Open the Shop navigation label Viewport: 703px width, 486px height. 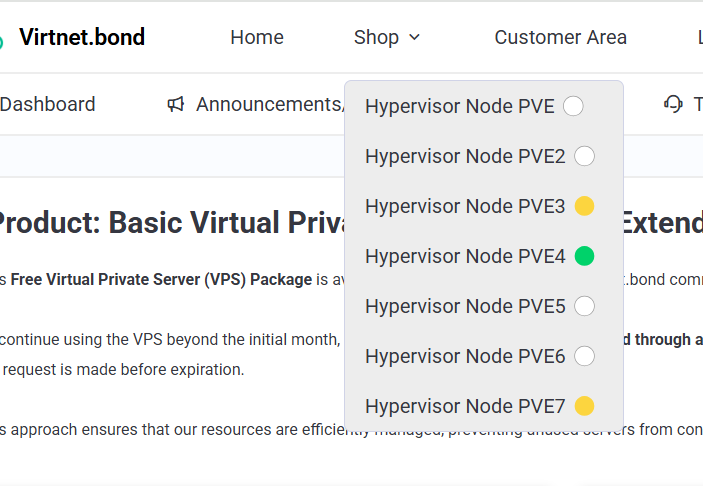click(376, 37)
